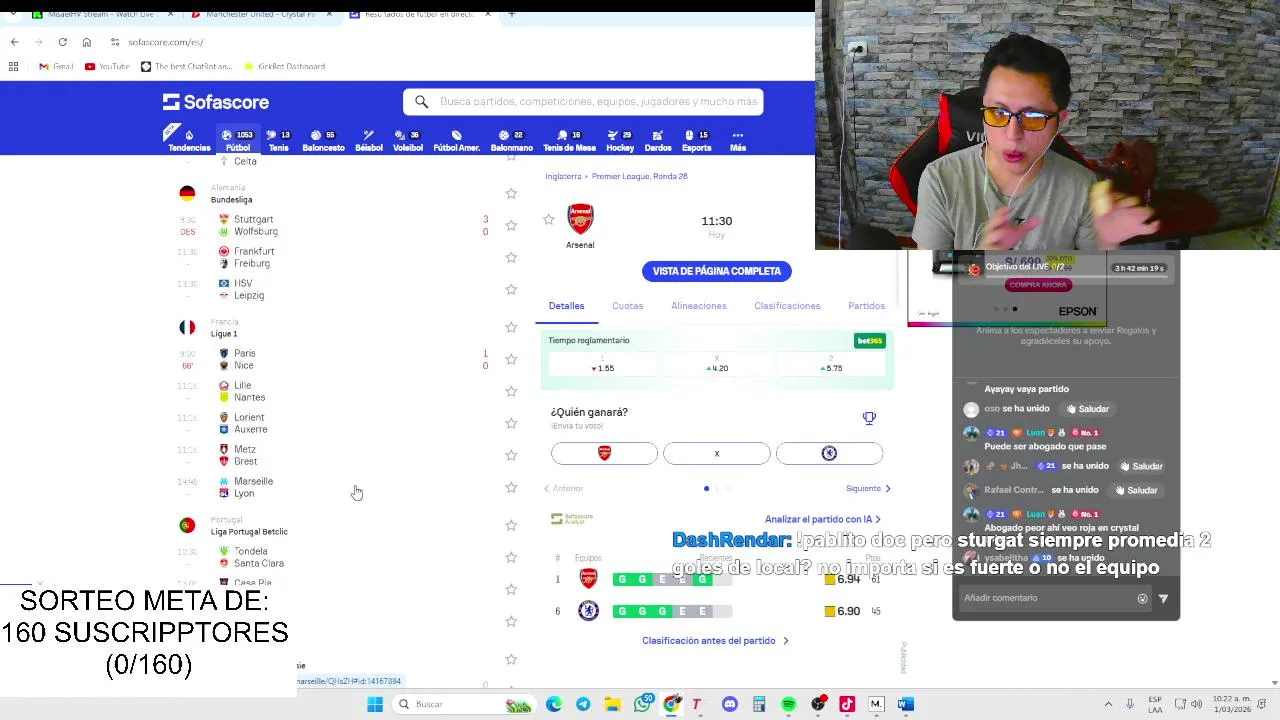Vote X for a draw
This screenshot has height=720, width=1280.
(717, 454)
